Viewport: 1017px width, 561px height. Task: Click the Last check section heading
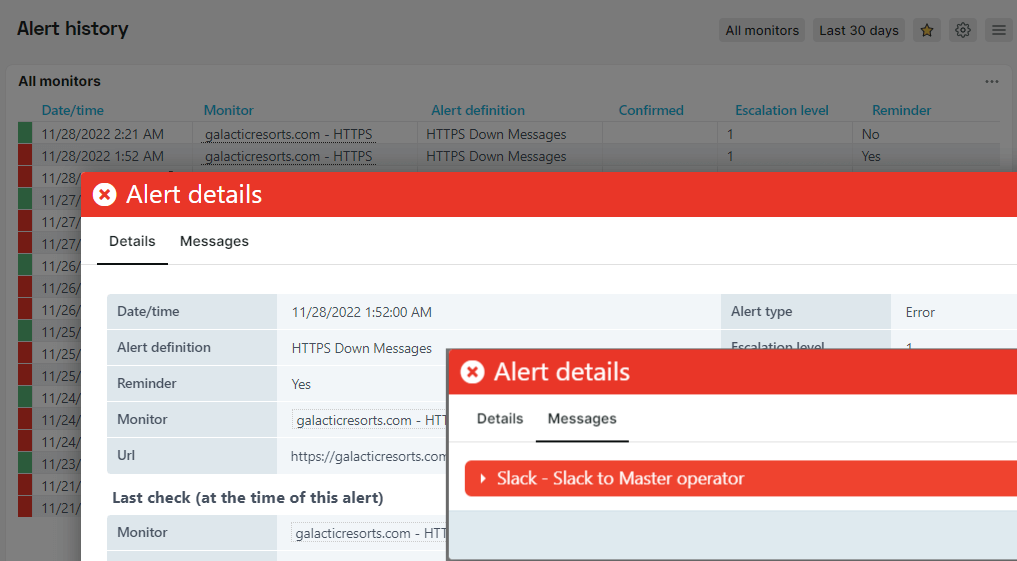click(x=248, y=497)
